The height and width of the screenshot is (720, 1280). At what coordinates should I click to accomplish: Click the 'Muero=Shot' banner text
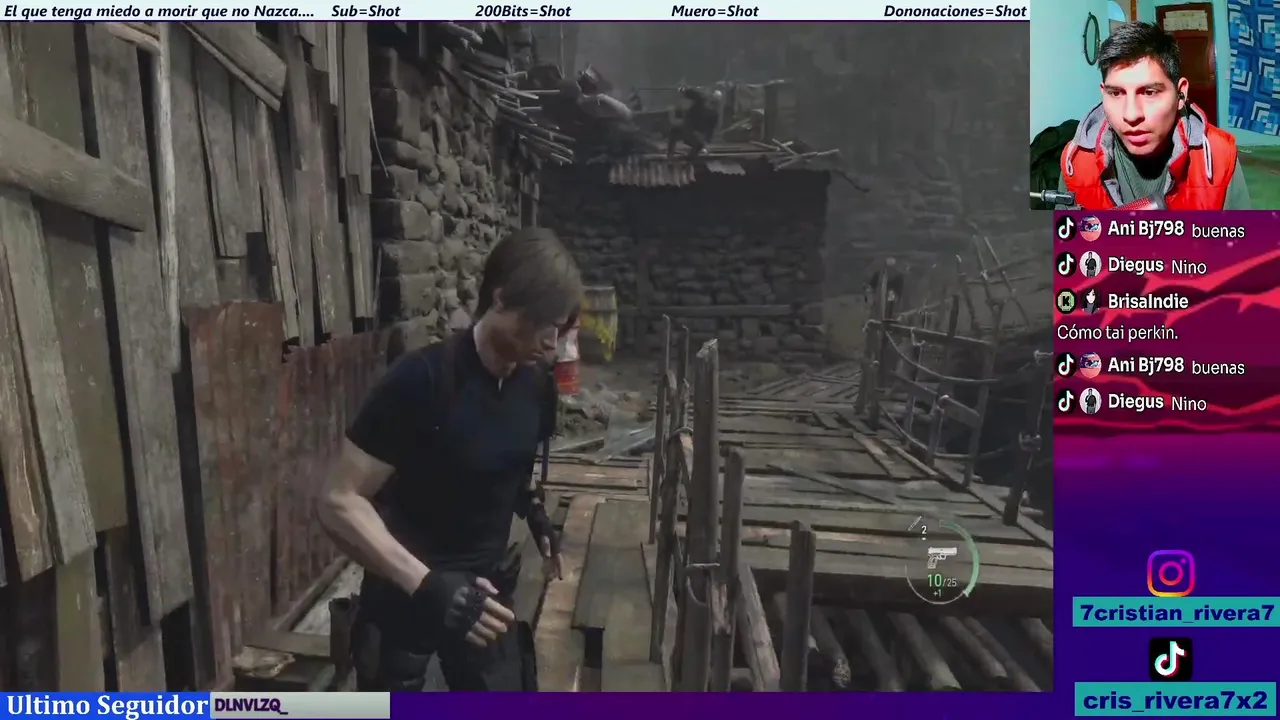(715, 11)
